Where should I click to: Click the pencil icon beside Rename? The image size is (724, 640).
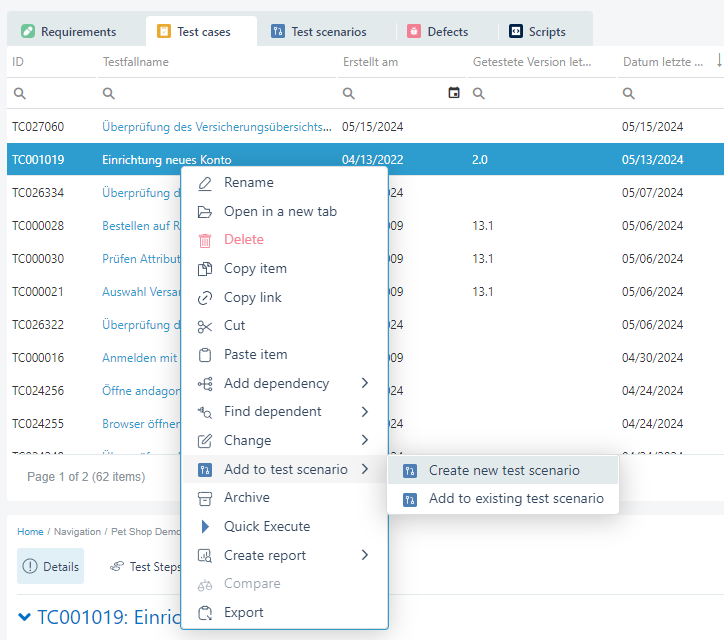(205, 183)
